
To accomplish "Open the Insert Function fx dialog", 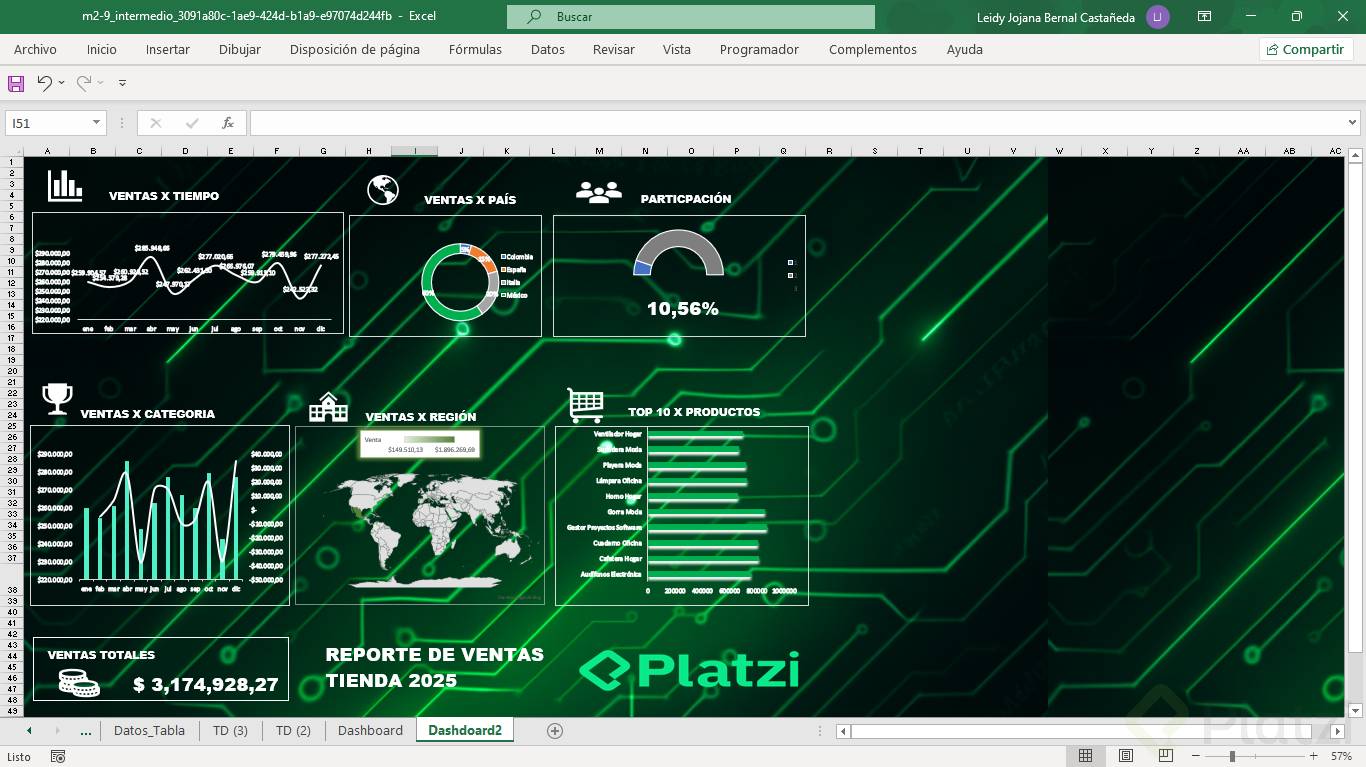I will (x=228, y=123).
